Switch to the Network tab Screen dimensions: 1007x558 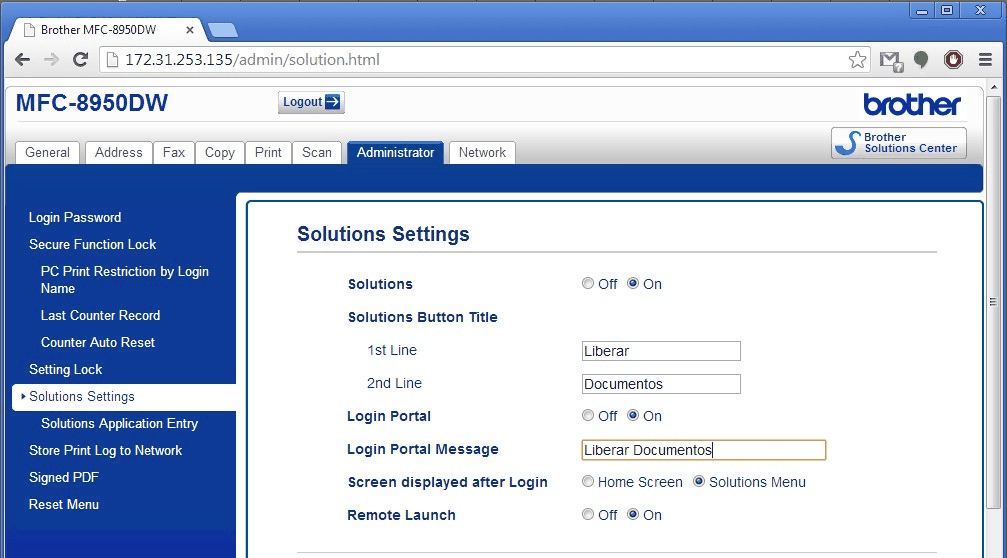[x=482, y=153]
